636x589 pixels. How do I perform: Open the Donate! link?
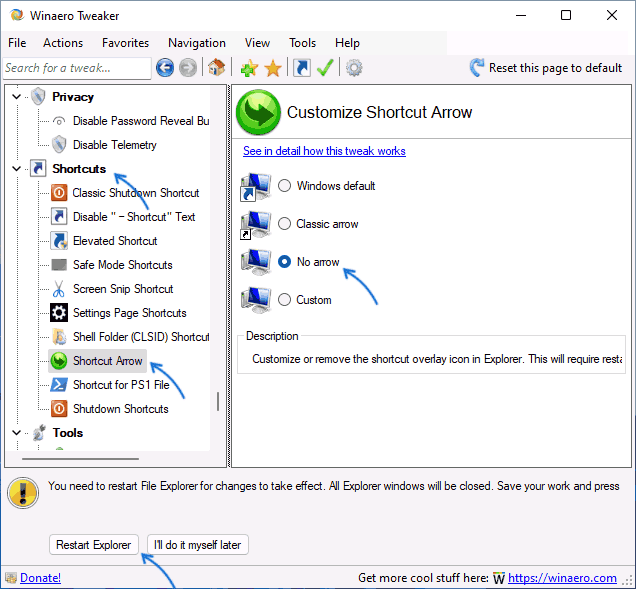point(40,578)
